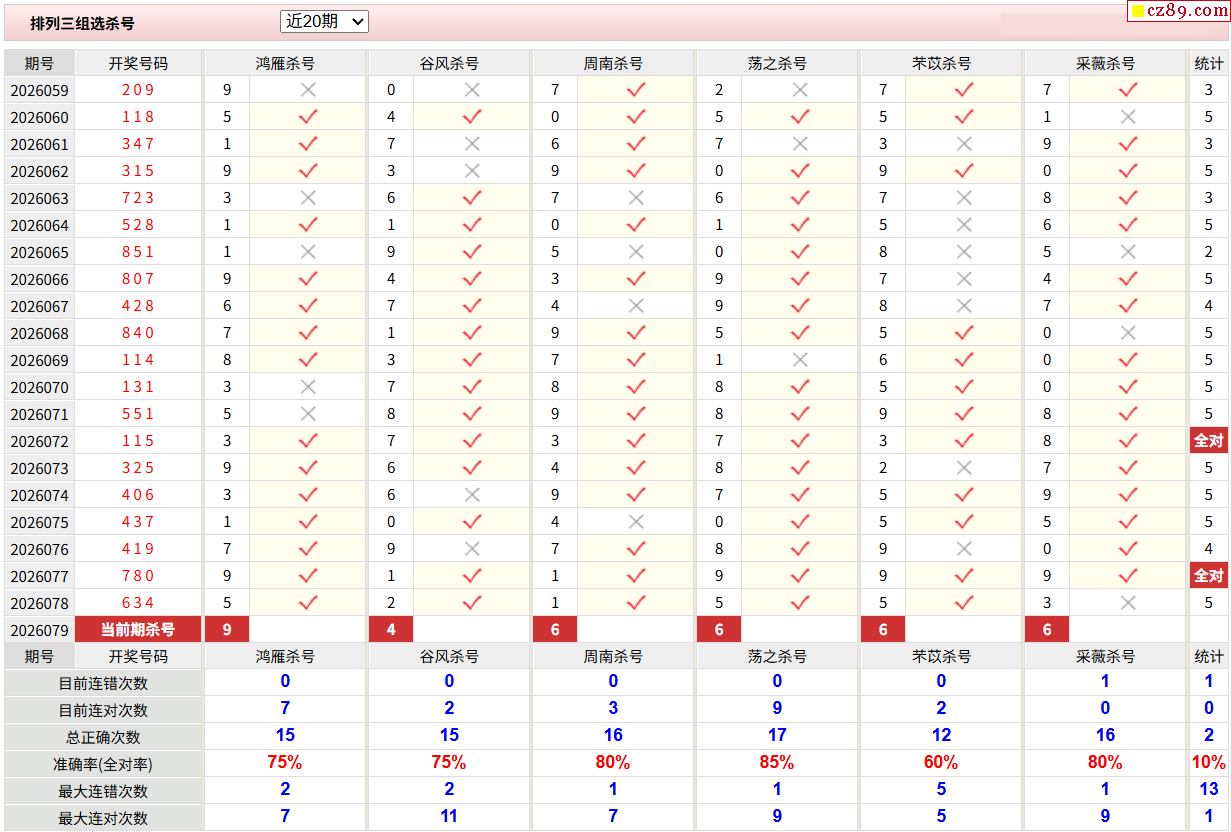Click the X mark for 鸿雁杀号 in row 2026059
Viewport: 1231px width, 832px height.
308,90
